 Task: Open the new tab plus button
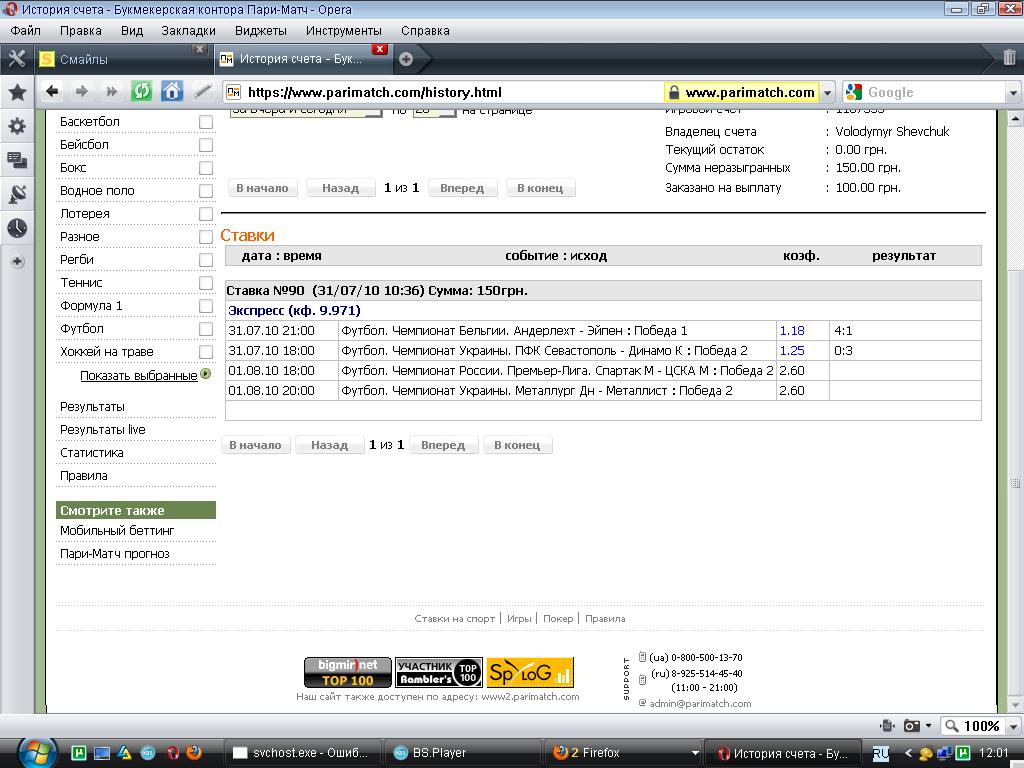[406, 59]
